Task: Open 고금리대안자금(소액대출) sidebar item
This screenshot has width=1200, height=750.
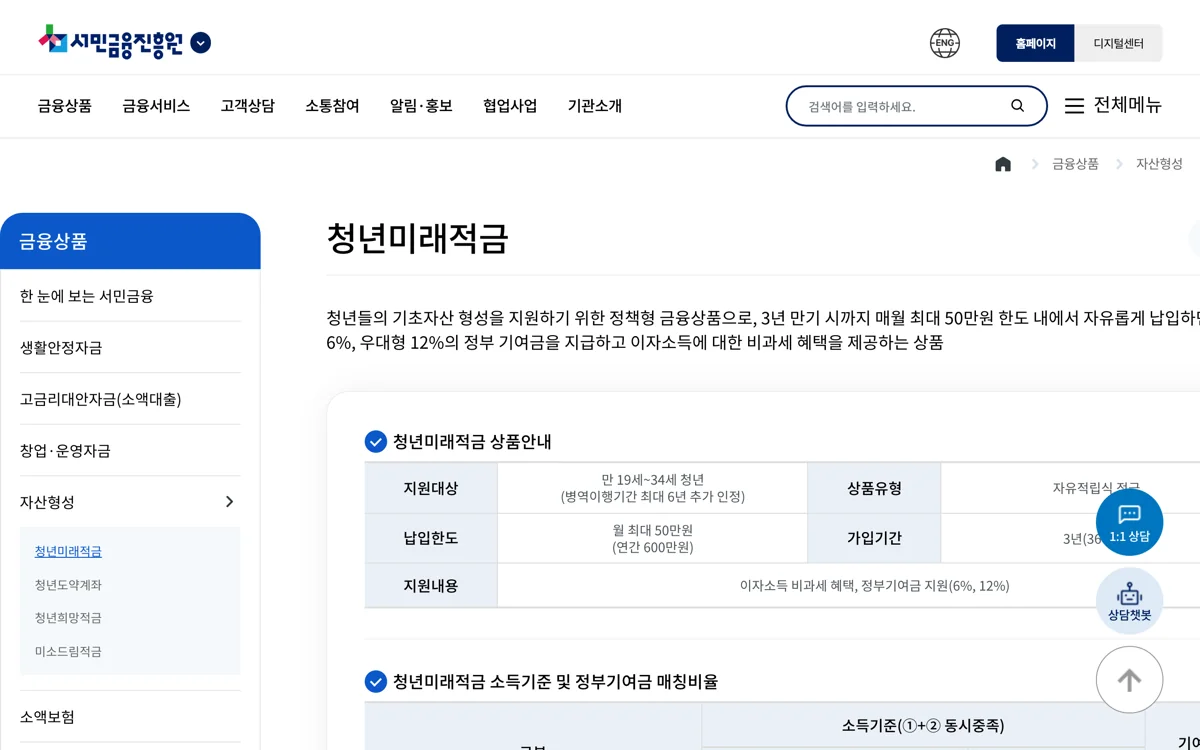Action: pos(130,399)
